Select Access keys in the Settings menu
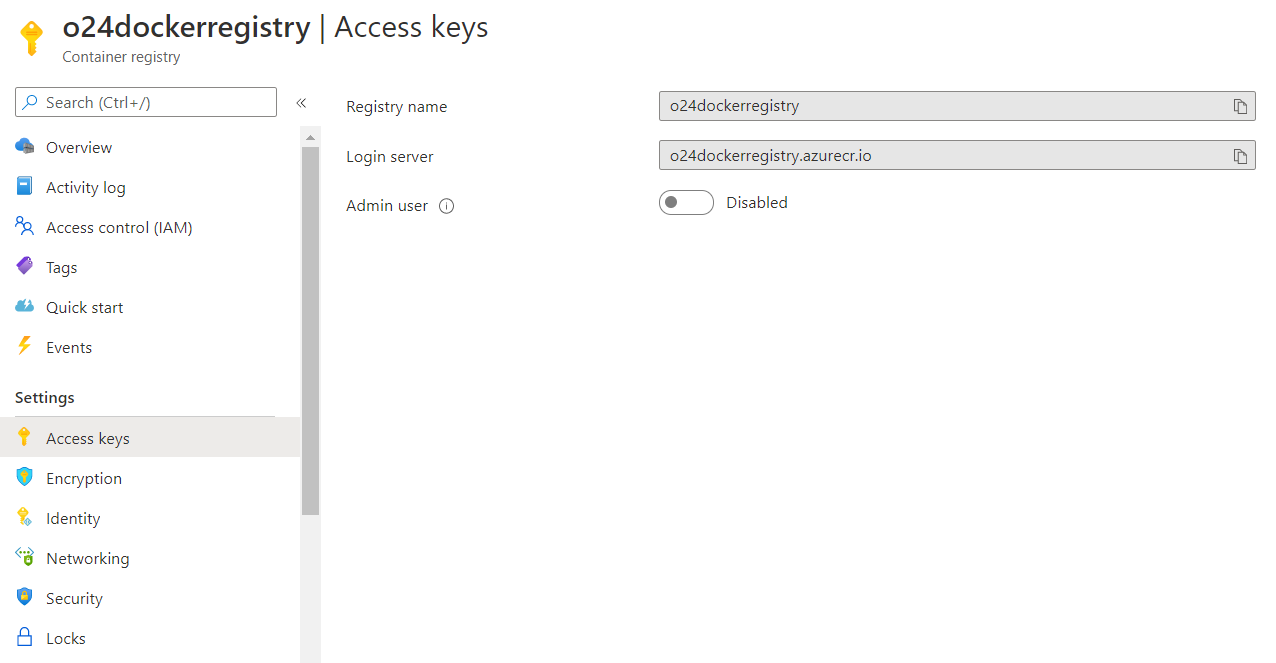 pyautogui.click(x=88, y=437)
